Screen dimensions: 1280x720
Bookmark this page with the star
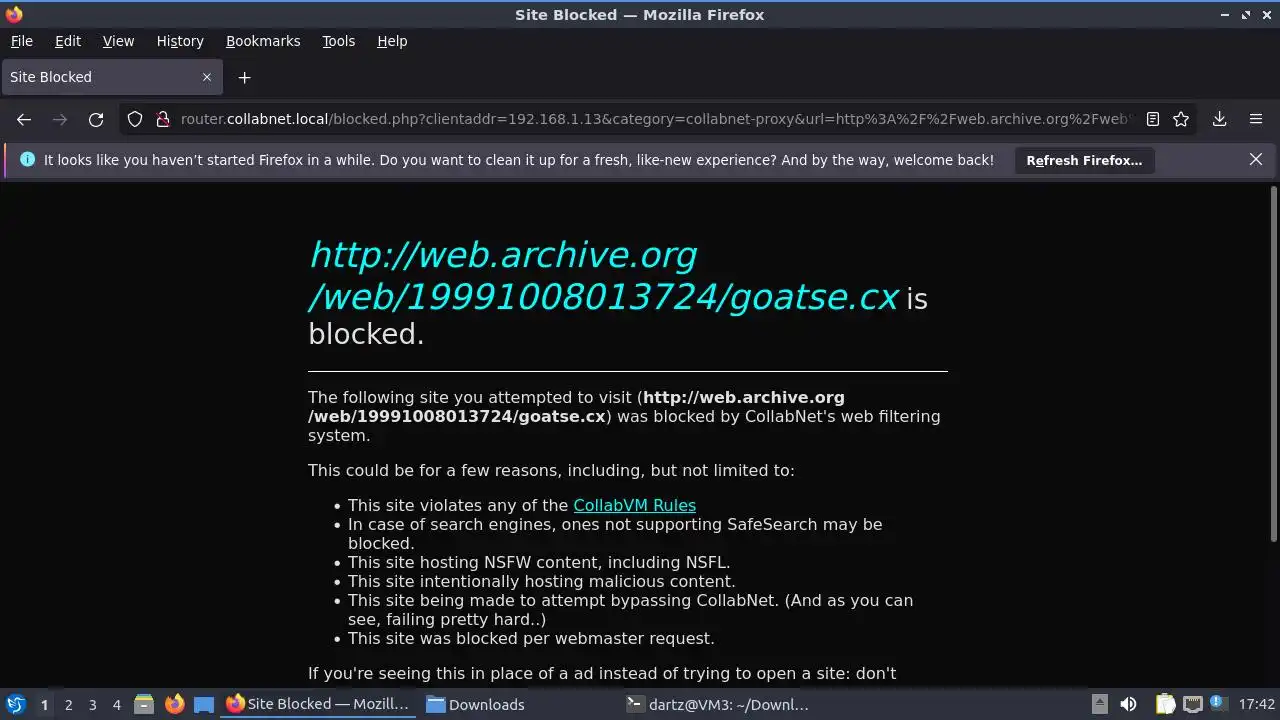coord(1181,119)
